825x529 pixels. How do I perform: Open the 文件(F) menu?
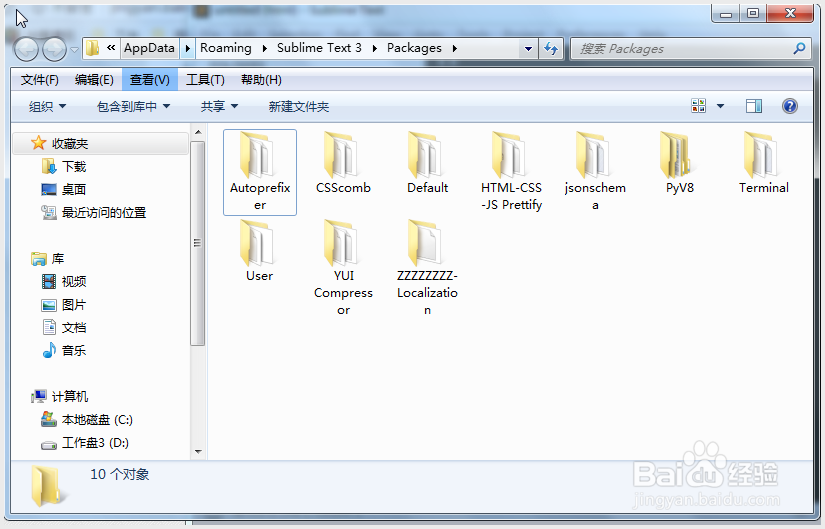pyautogui.click(x=39, y=79)
